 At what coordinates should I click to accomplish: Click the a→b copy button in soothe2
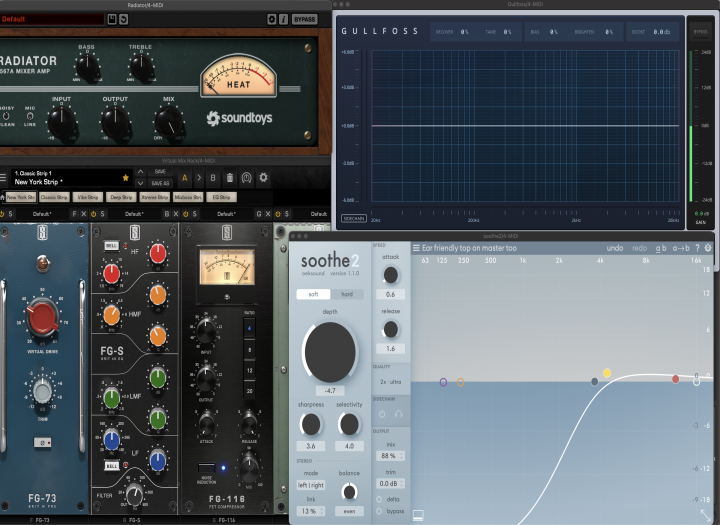681,248
